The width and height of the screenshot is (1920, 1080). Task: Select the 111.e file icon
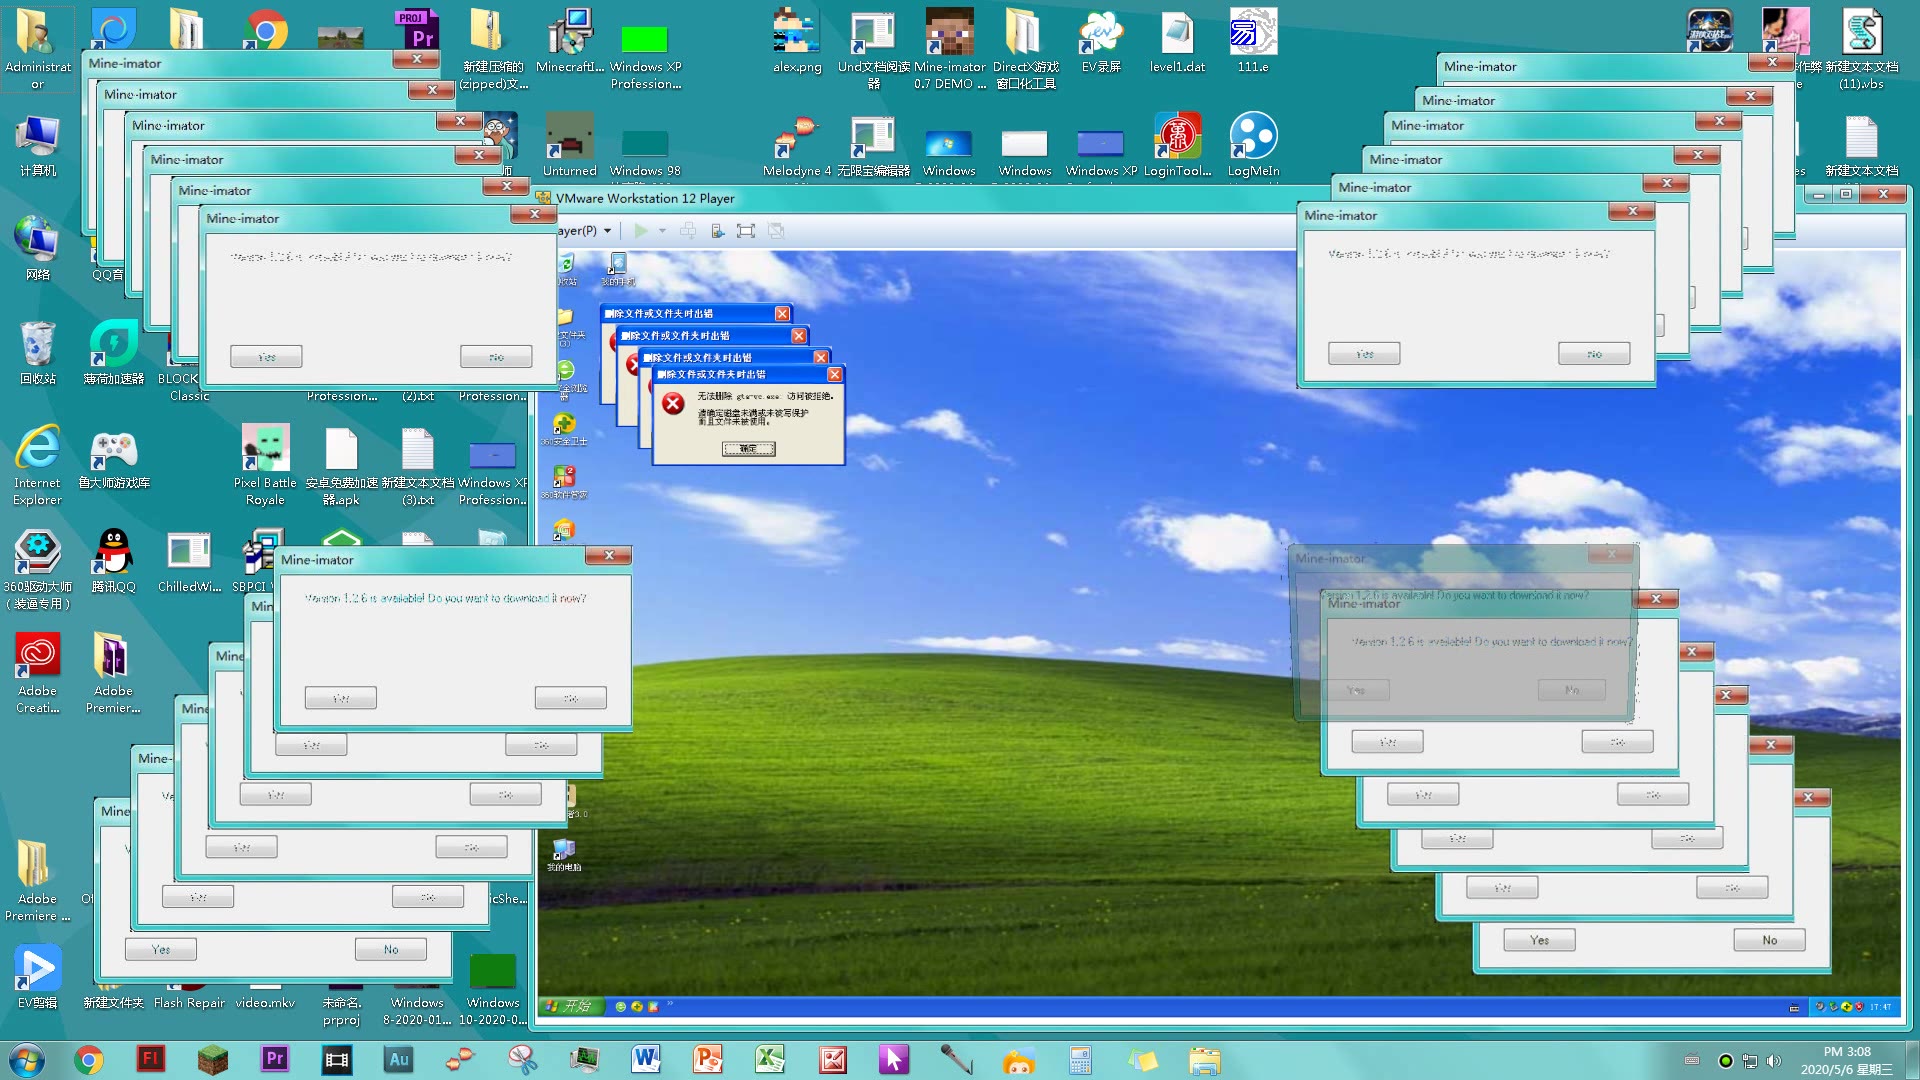pos(1253,42)
